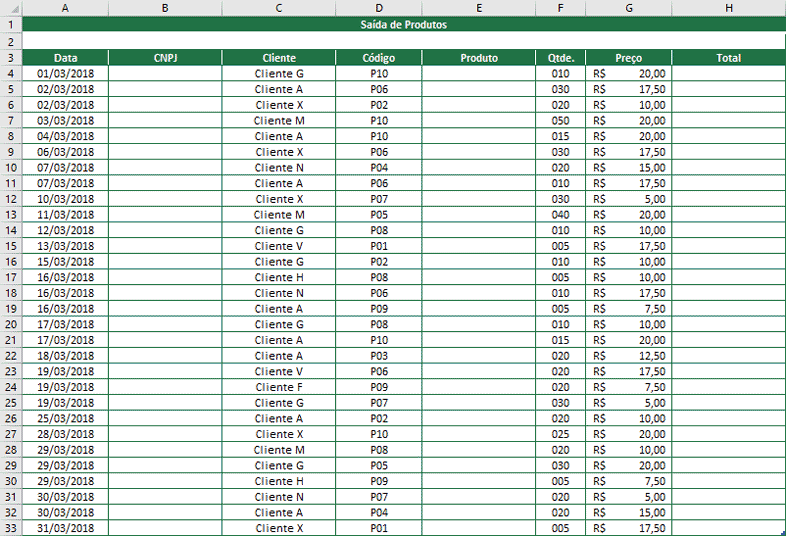Select column A header
This screenshot has height=536, width=786.
pos(65,8)
